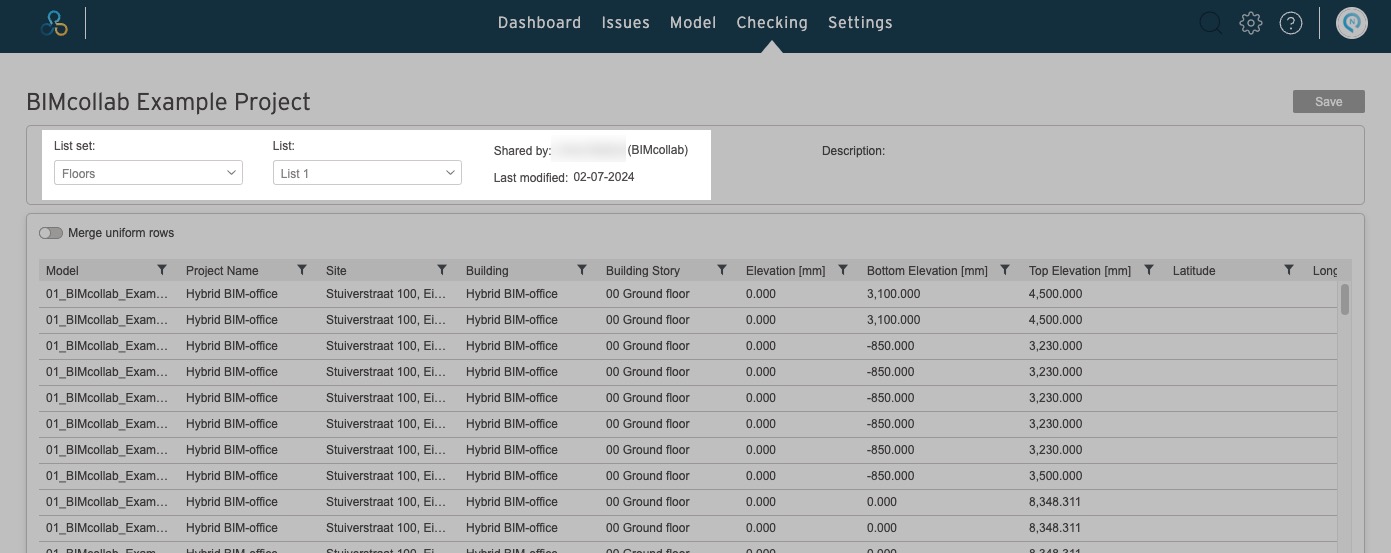Filter the Top Elevation [mm] column
Image resolution: width=1391 pixels, height=553 pixels.
point(1149,270)
